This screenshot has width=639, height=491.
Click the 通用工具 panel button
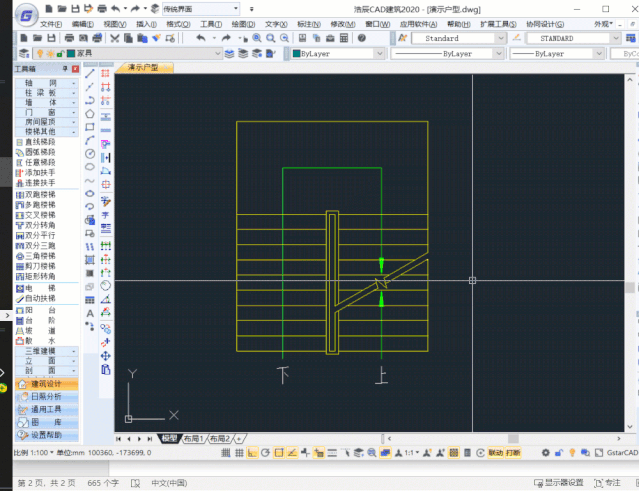[46, 410]
